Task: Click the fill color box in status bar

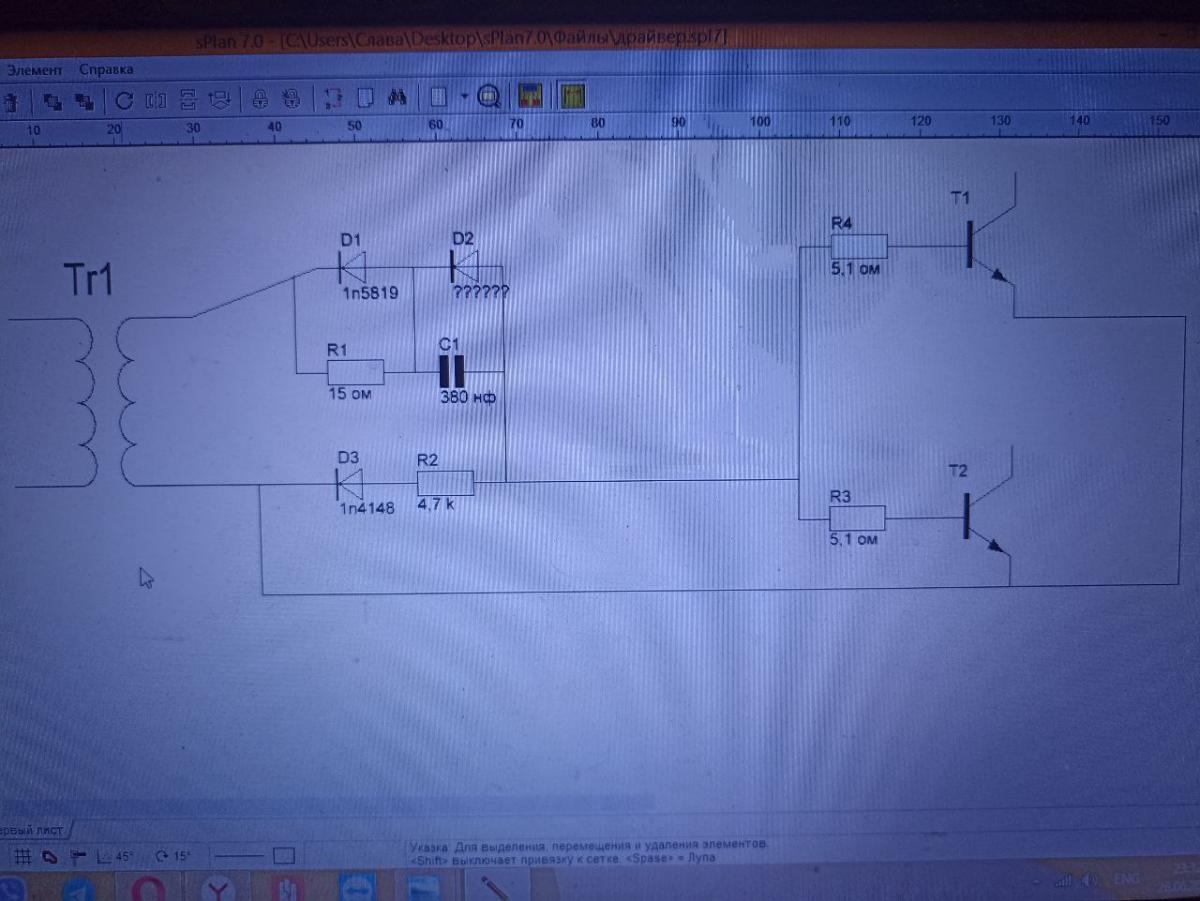Action: pyautogui.click(x=285, y=857)
